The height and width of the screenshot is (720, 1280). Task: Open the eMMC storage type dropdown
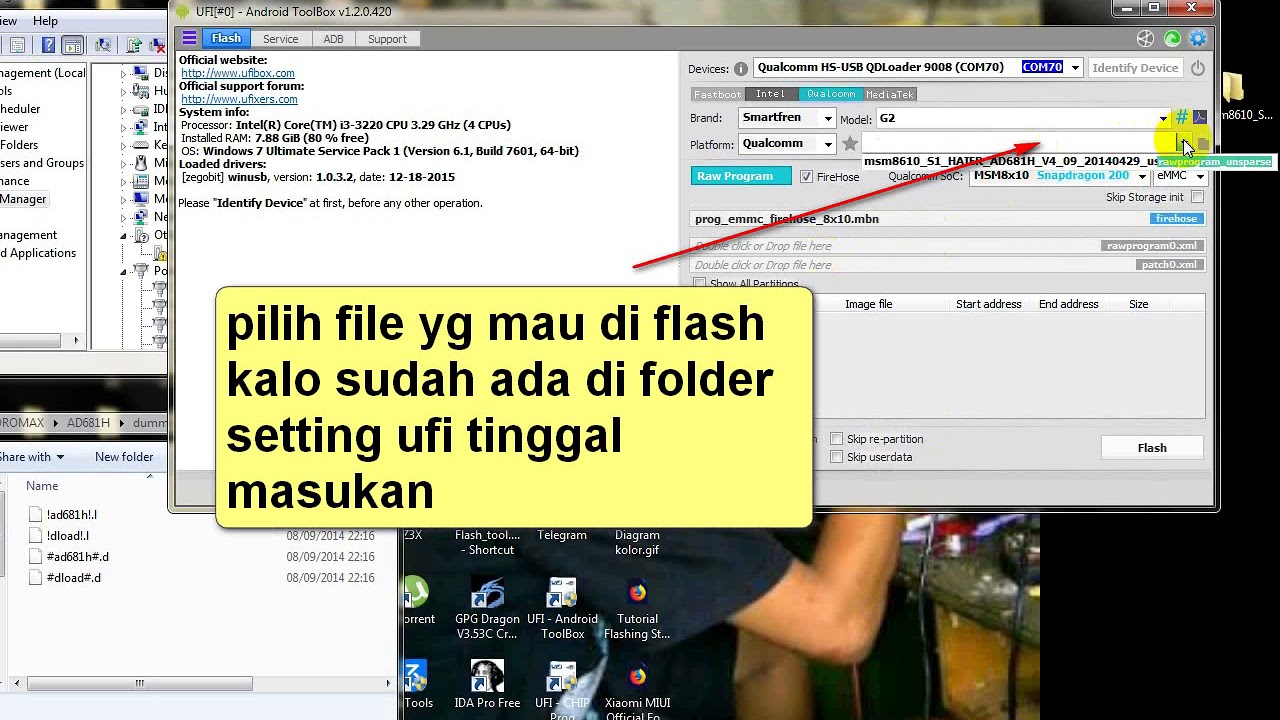(x=1200, y=176)
